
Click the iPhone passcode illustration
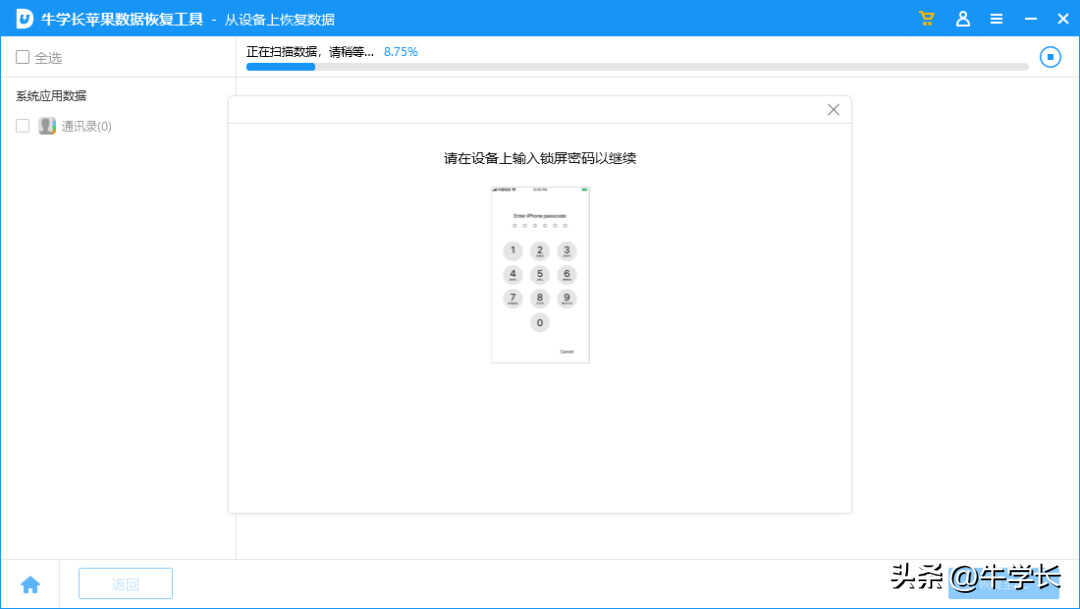point(540,274)
